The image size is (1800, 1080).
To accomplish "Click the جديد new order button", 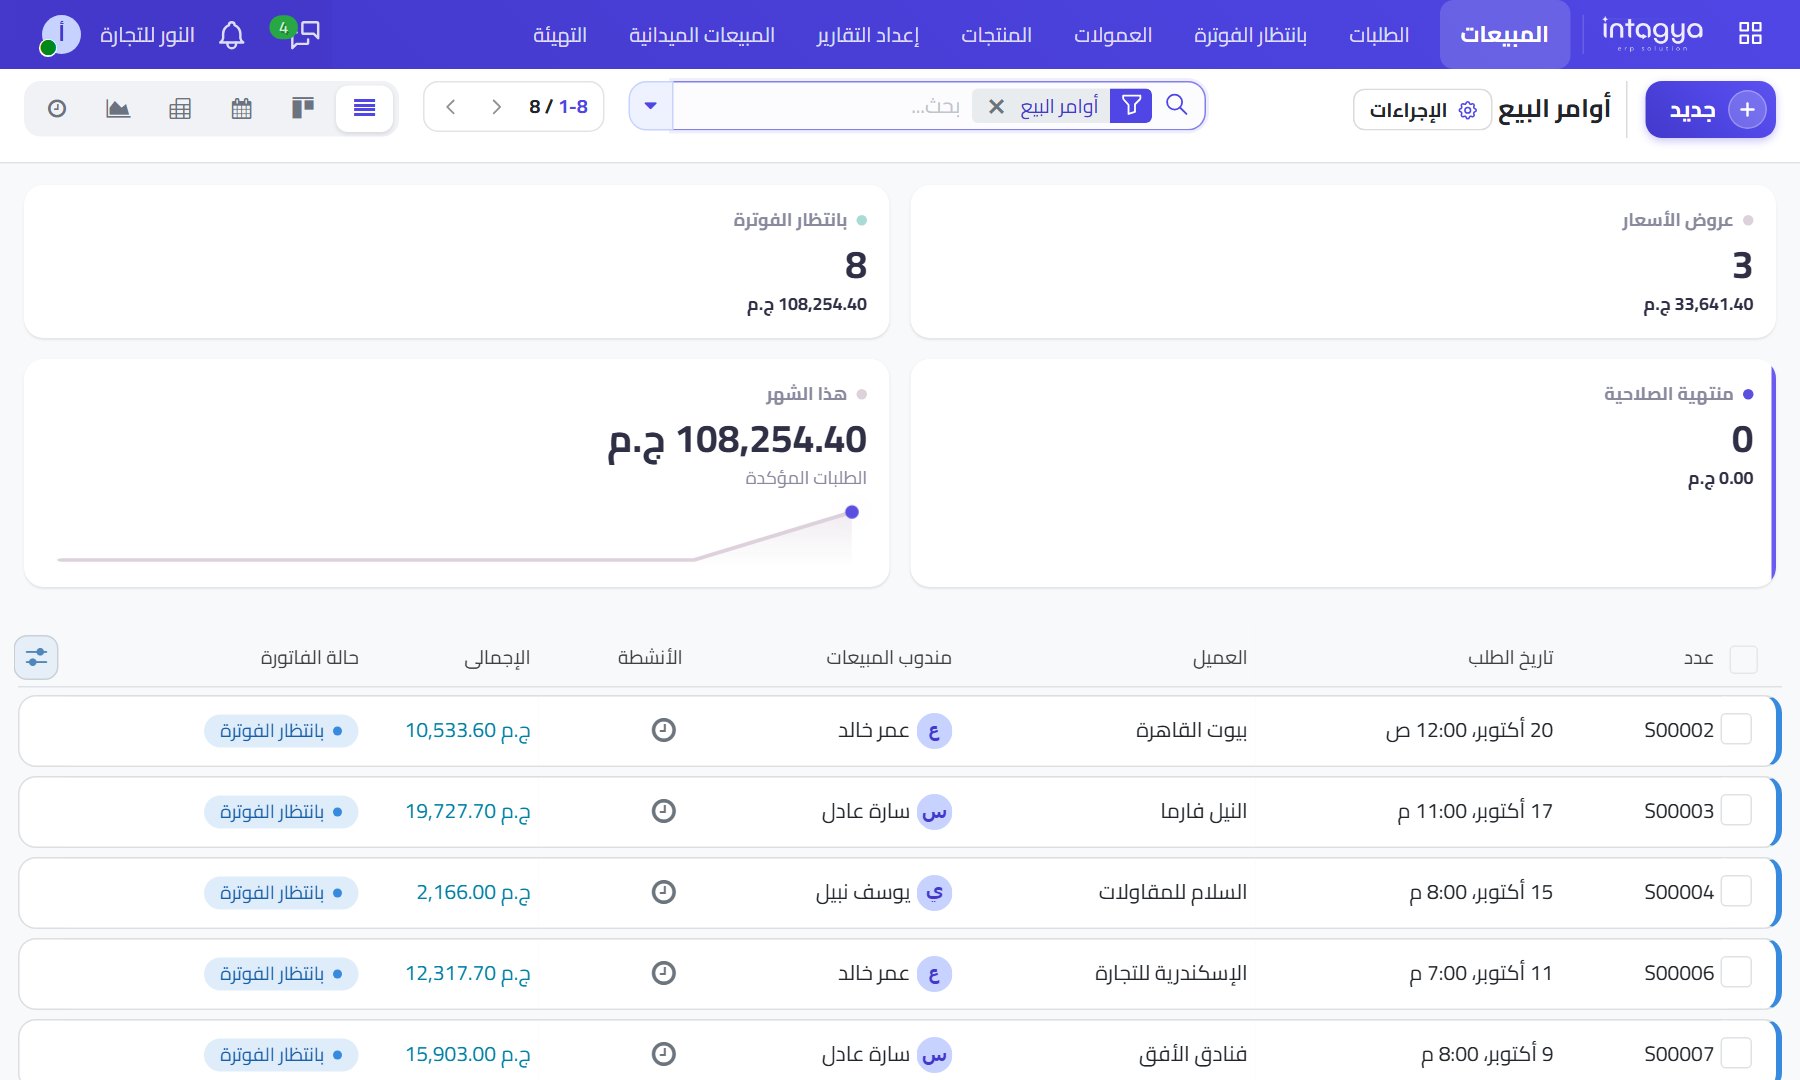I will point(1710,110).
